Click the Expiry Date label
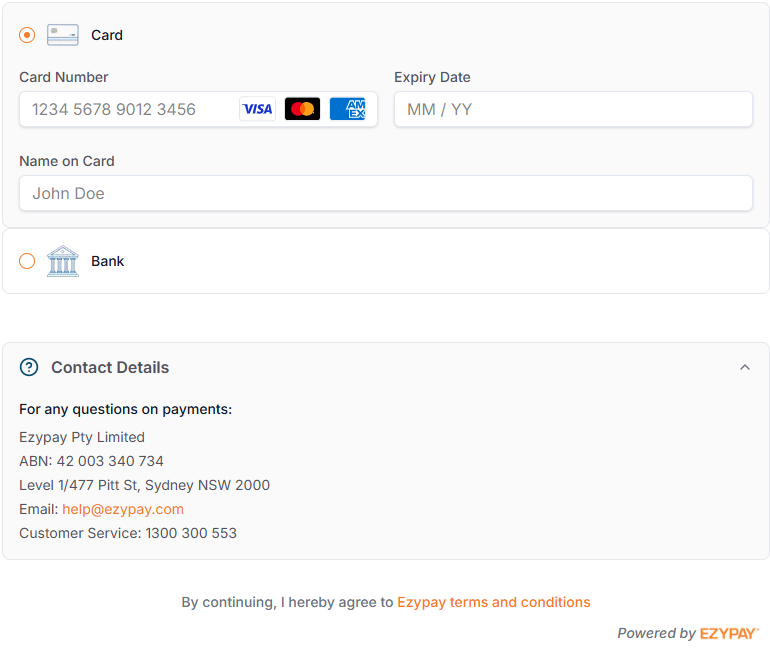The image size is (770, 648). (x=432, y=77)
